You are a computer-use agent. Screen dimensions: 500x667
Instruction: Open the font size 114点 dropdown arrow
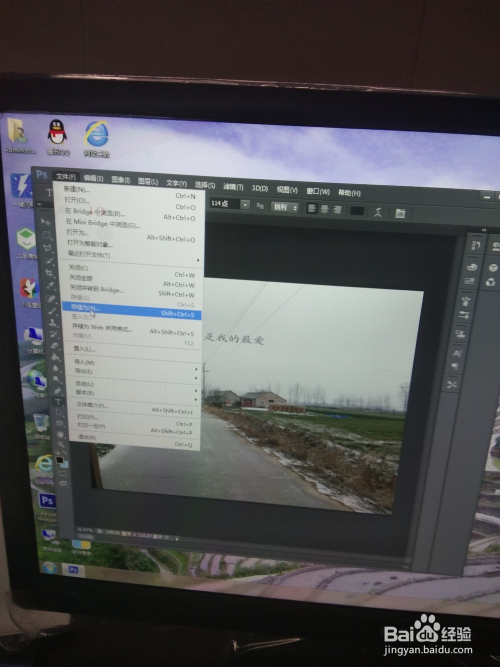(x=245, y=205)
